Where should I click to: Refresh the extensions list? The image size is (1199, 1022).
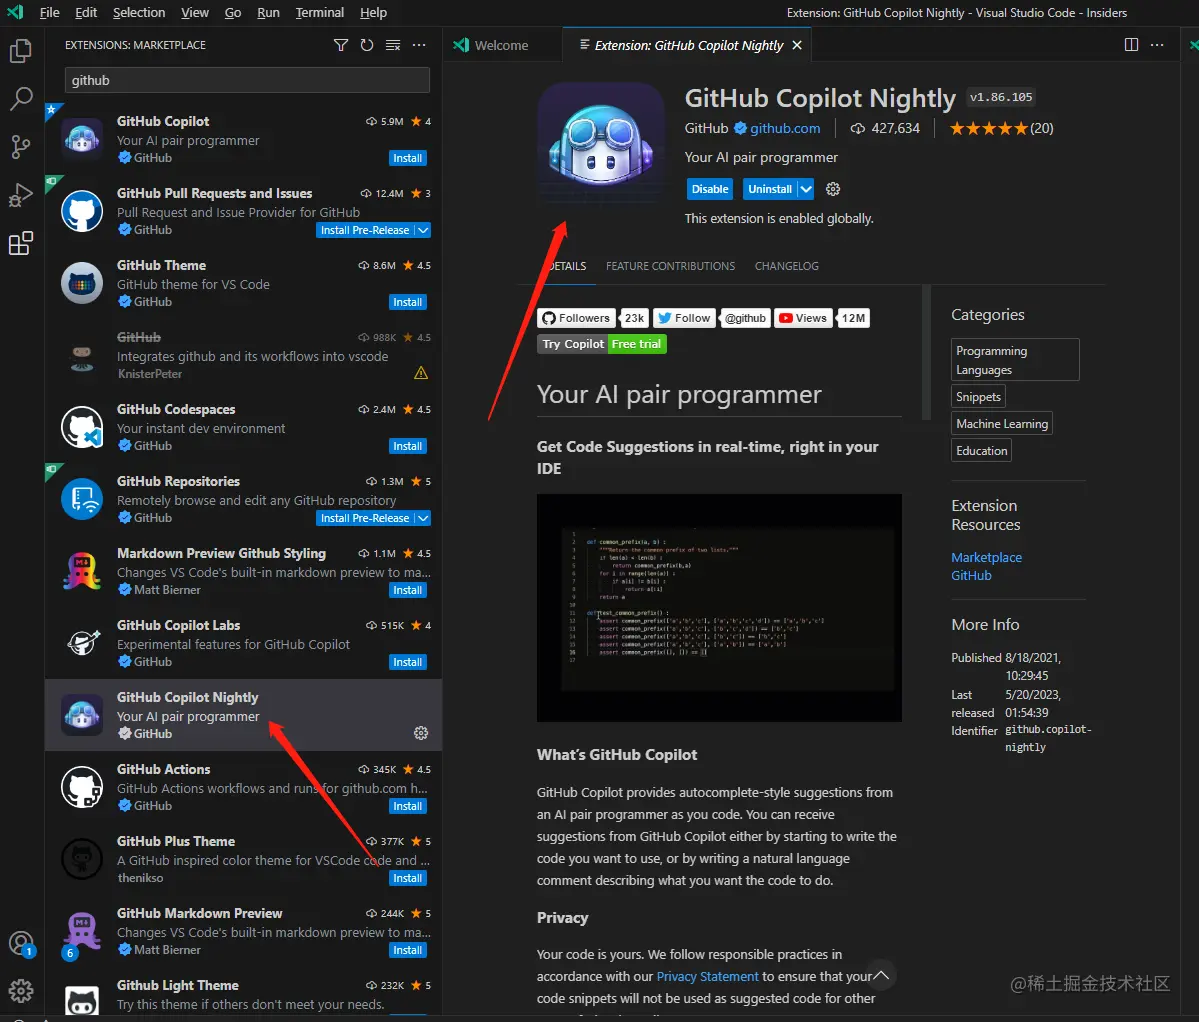(x=367, y=45)
